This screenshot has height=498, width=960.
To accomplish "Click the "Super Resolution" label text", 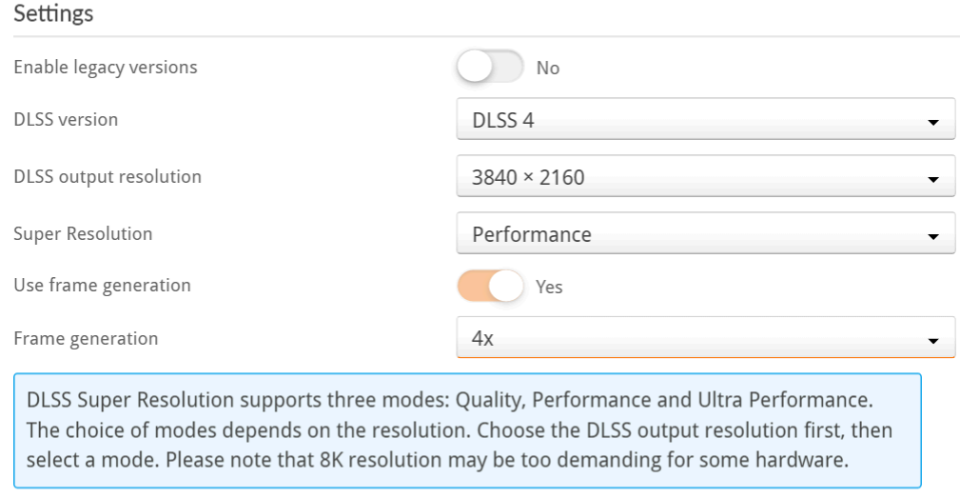I will (x=82, y=234).
